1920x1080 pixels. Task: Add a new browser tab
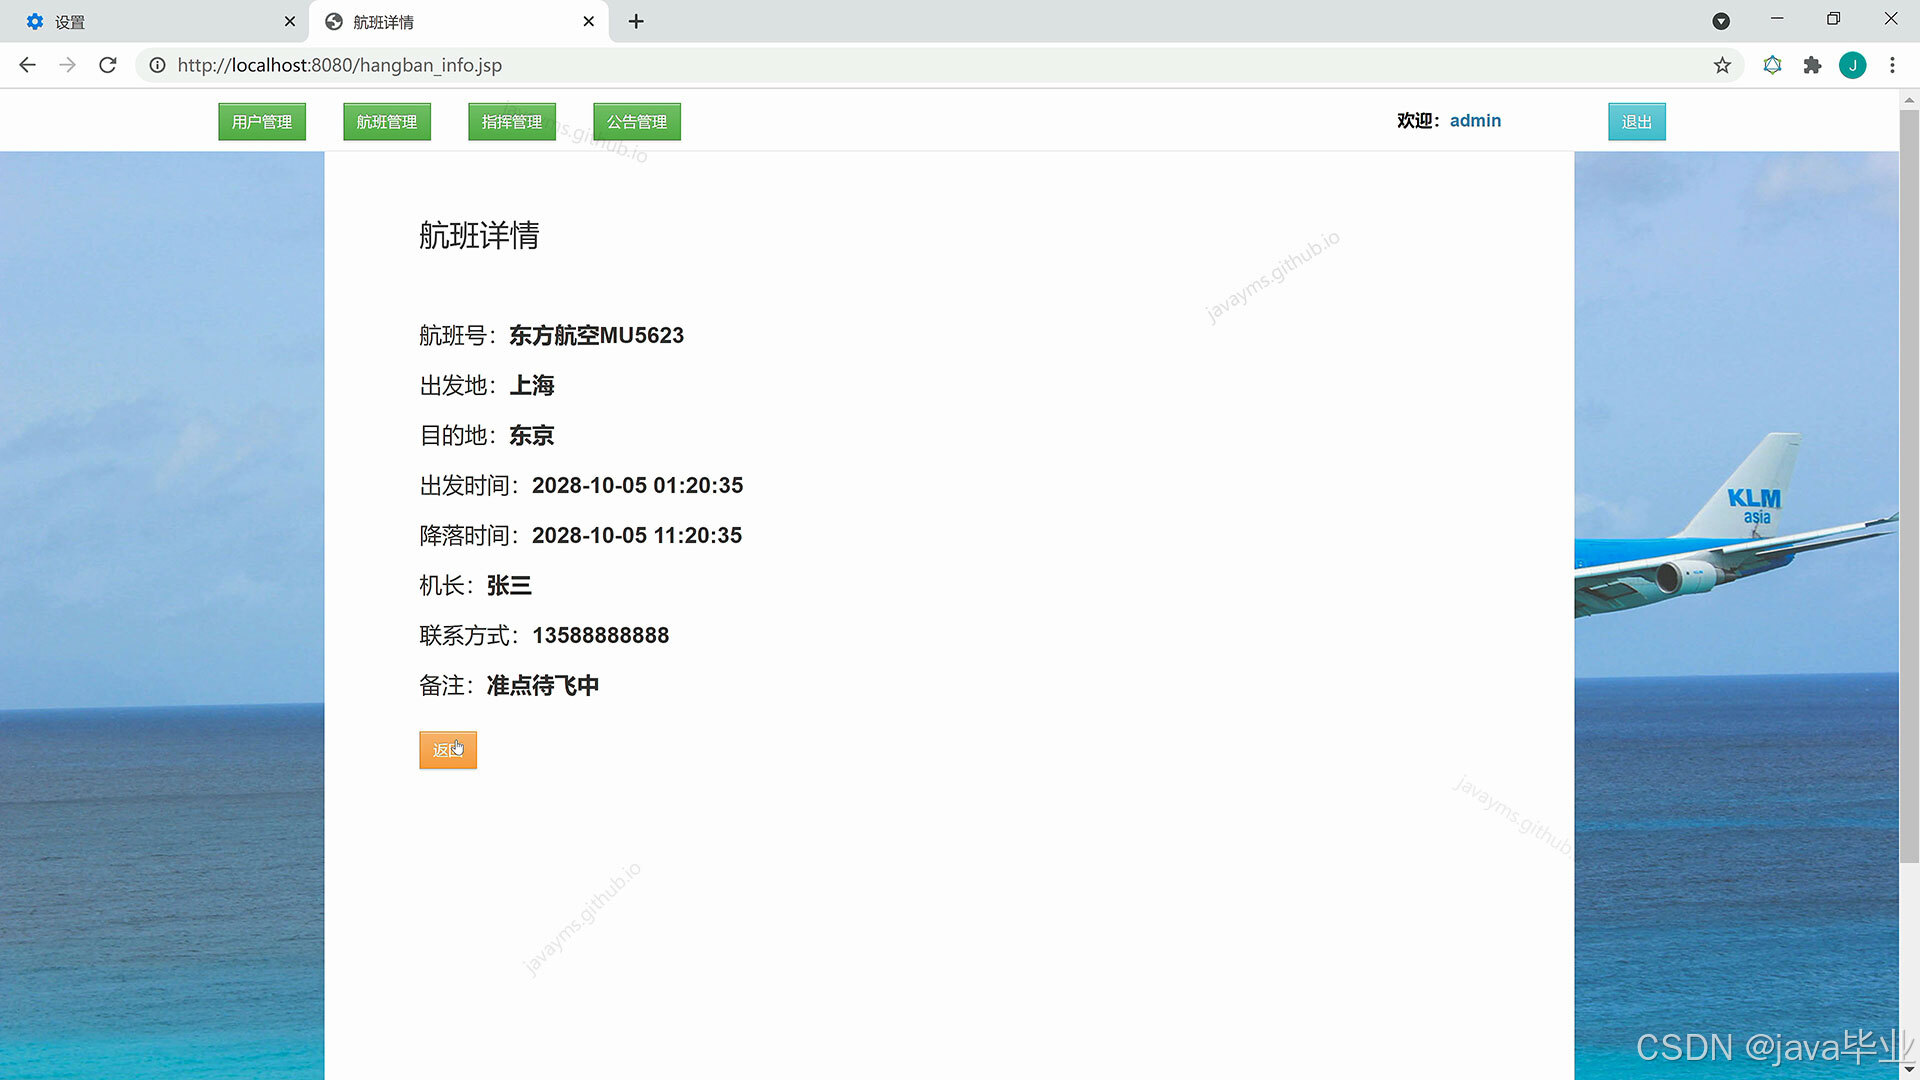[x=636, y=21]
